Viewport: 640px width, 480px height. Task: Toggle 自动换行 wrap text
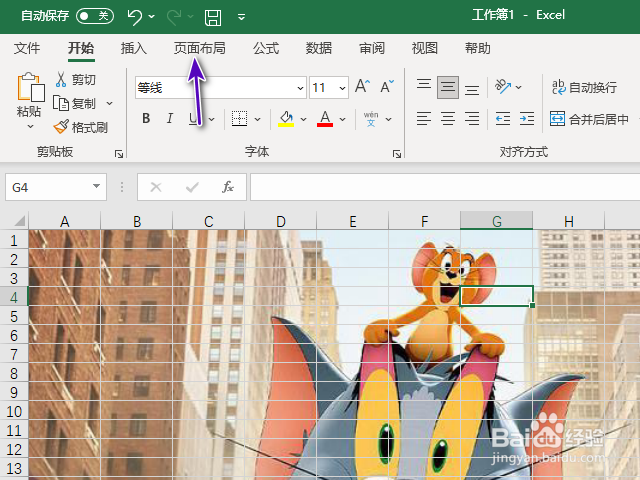coord(584,87)
